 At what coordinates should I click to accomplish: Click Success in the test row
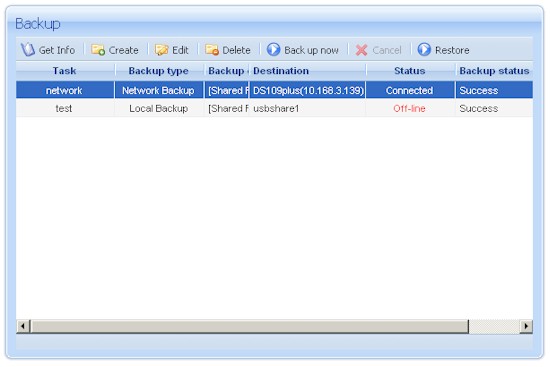coord(494,108)
